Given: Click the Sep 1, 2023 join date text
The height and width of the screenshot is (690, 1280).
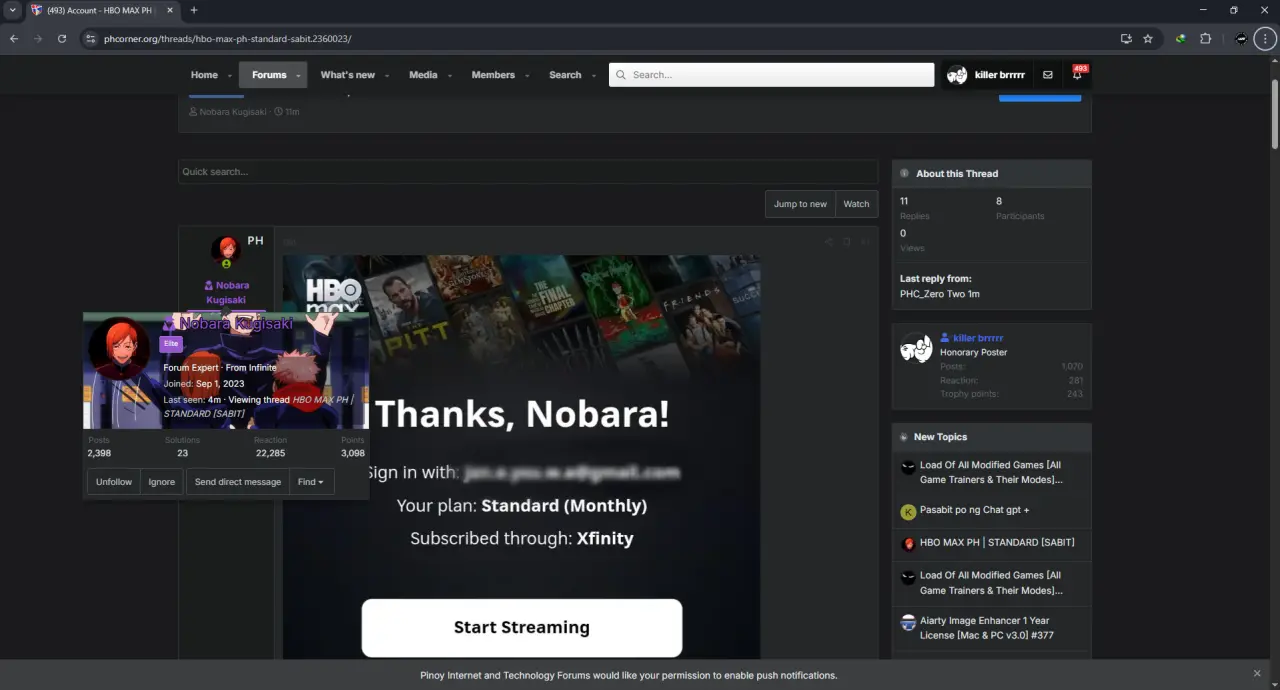Looking at the screenshot, I should point(220,384).
